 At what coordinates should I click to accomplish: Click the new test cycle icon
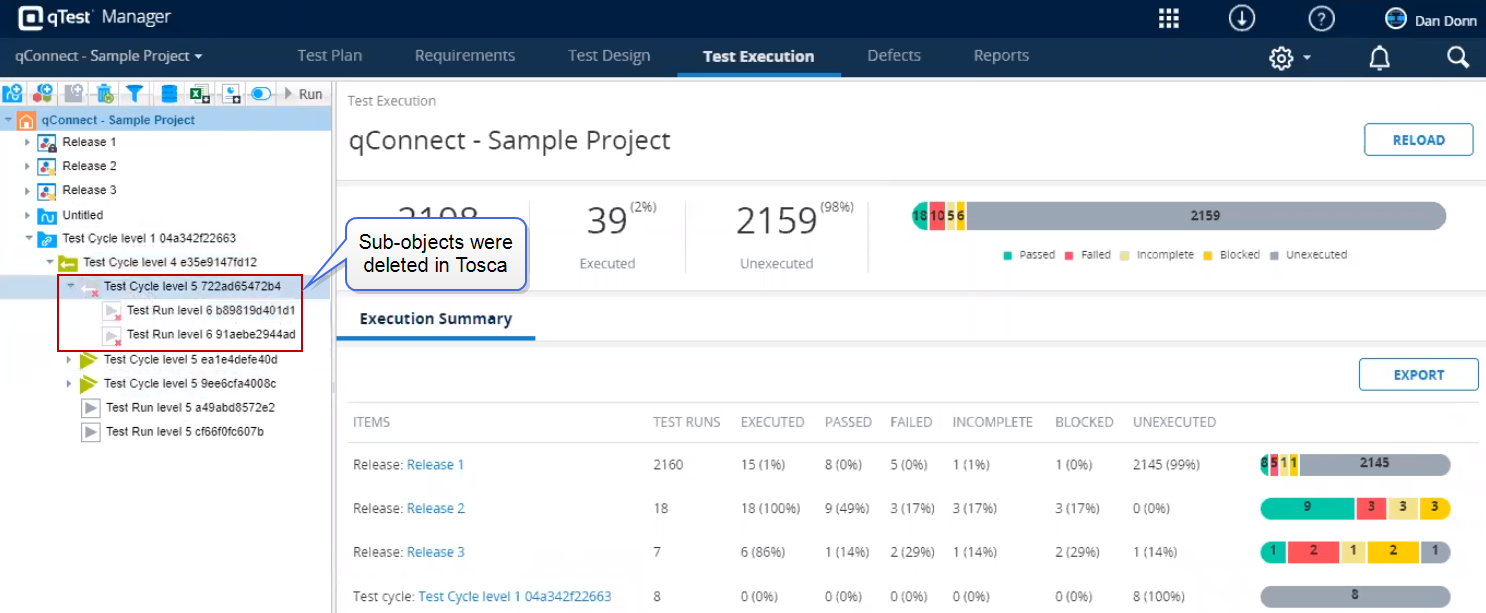coord(13,94)
